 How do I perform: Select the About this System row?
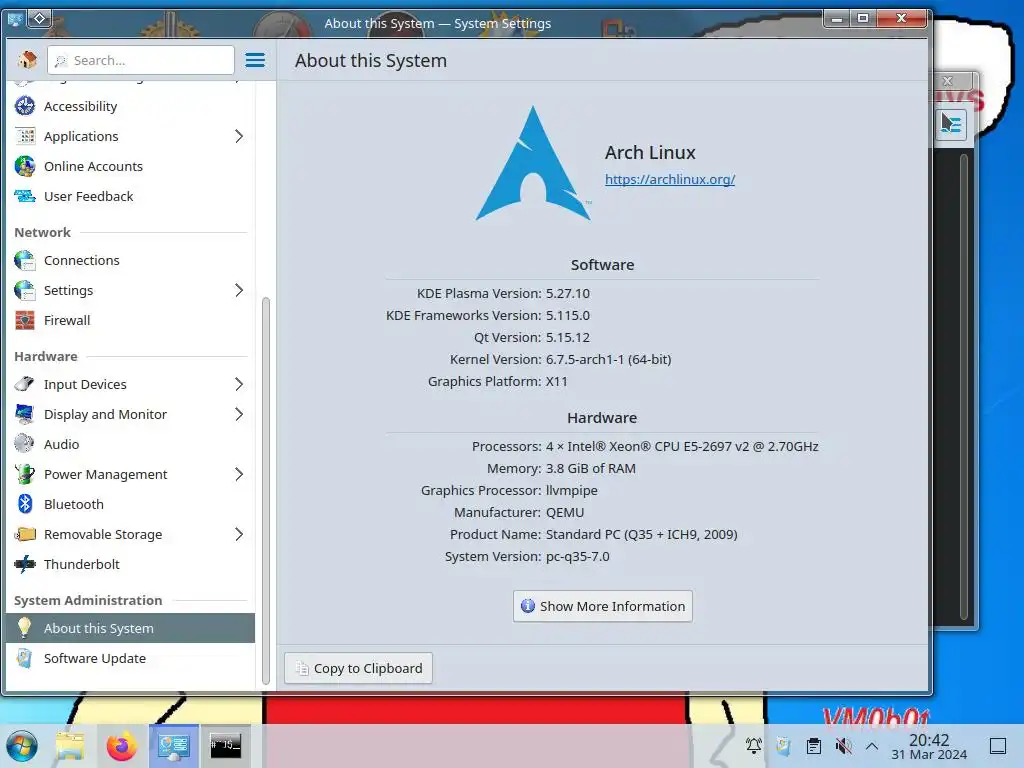coord(130,628)
